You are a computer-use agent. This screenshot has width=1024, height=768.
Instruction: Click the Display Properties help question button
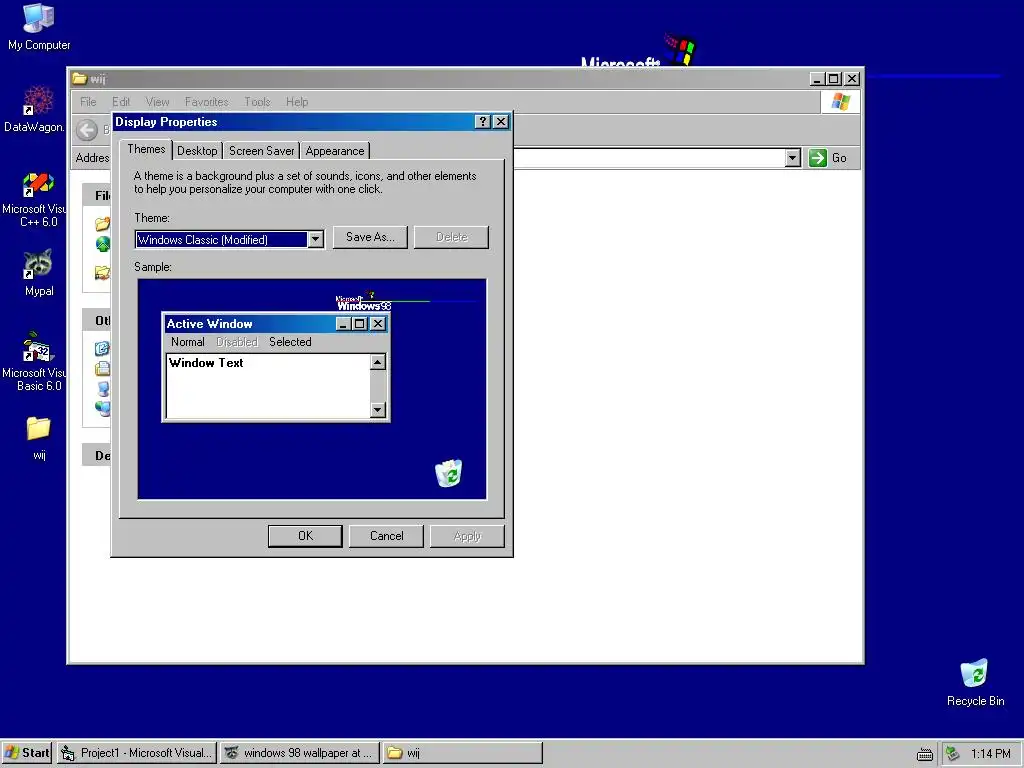482,121
